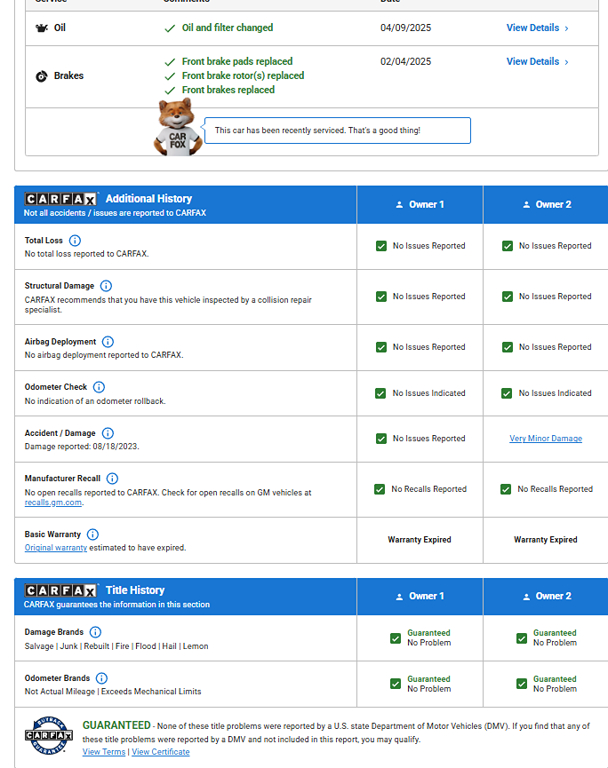This screenshot has height=768, width=608.
Task: Click Owner 1 Damage Brands guaranteed checkmark
Action: point(396,638)
